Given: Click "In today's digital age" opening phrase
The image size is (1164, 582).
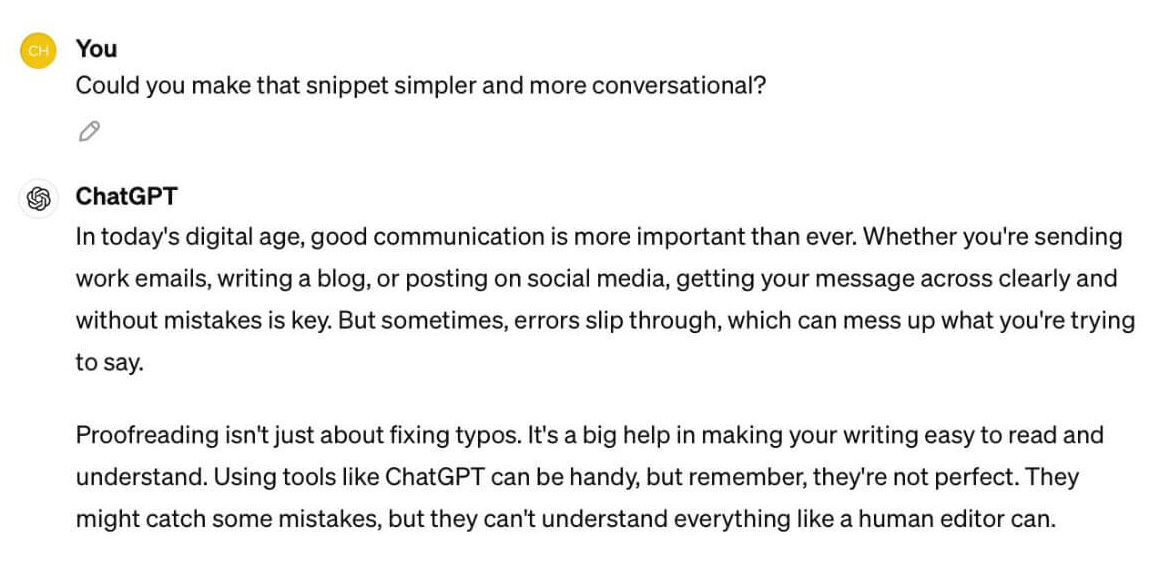Looking at the screenshot, I should pyautogui.click(x=190, y=238).
